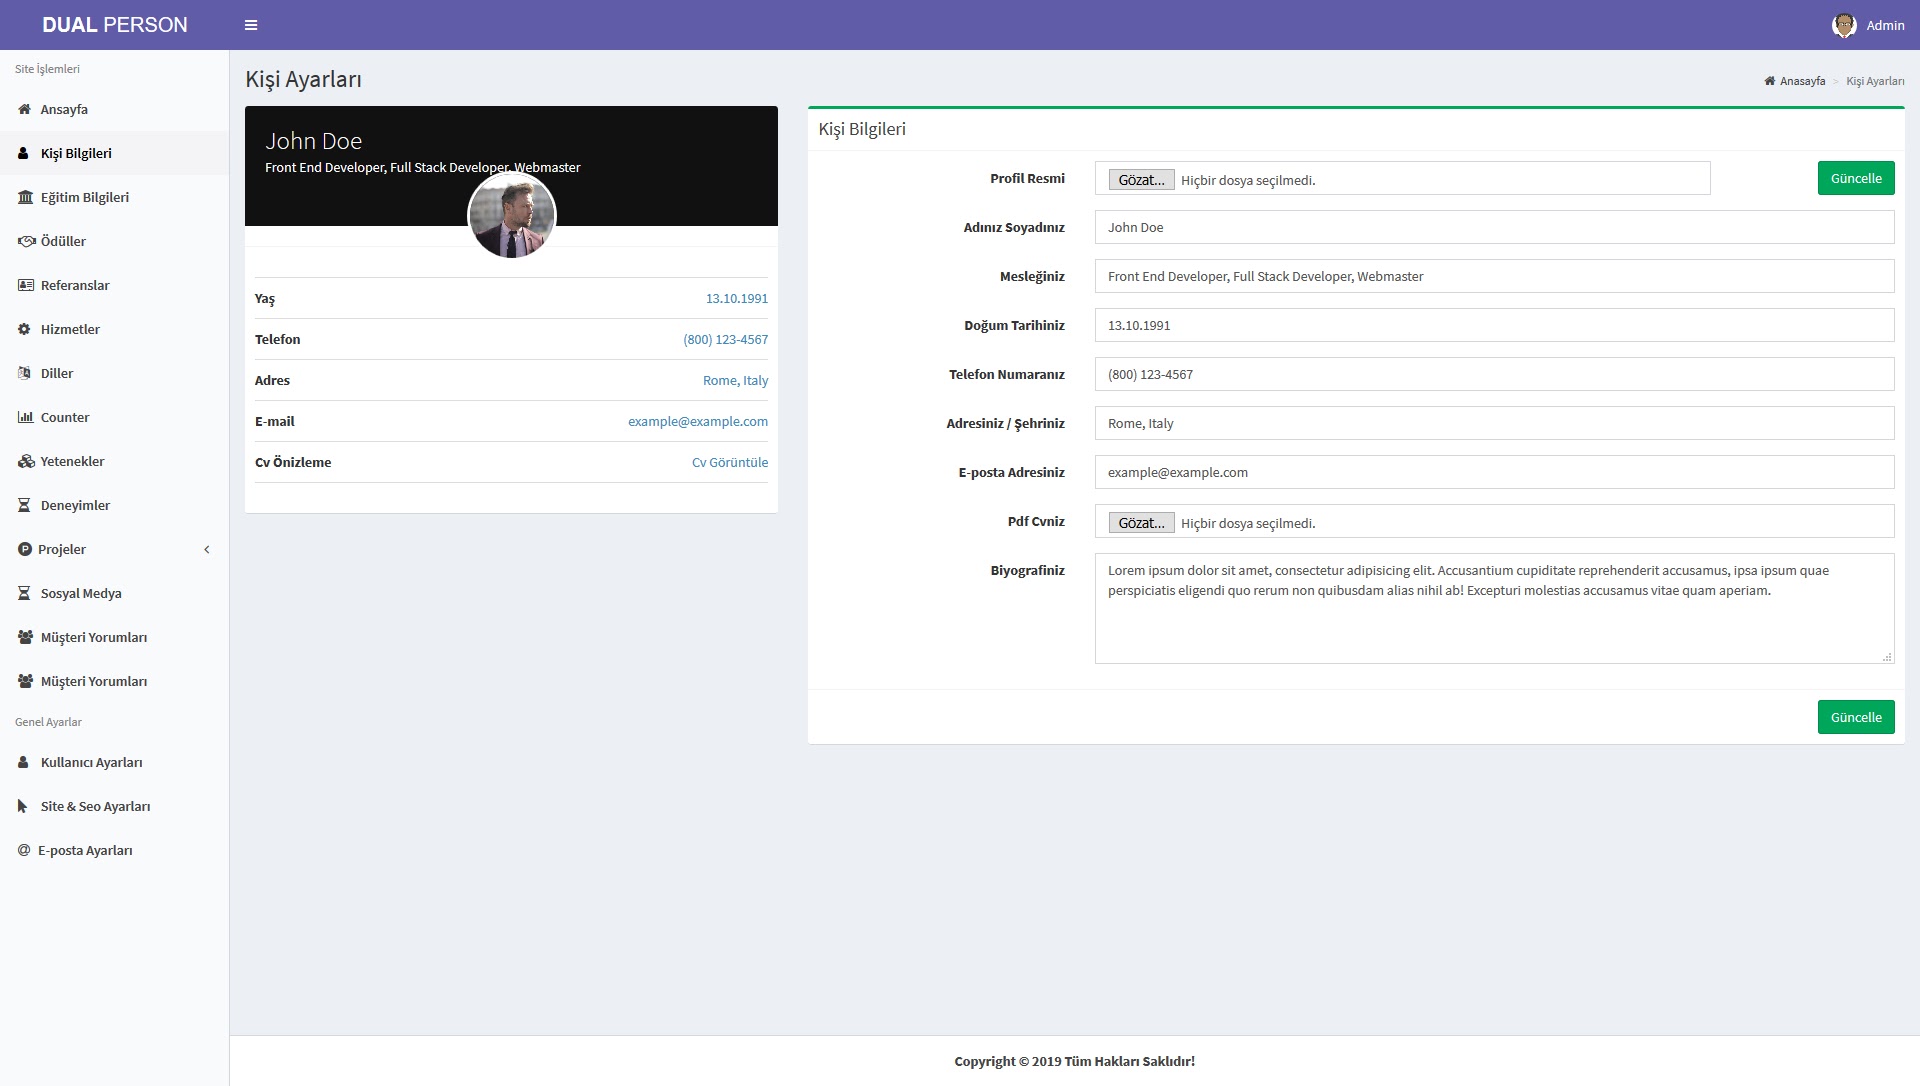Expand the Projeler submenu chevron
This screenshot has height=1086, width=1920.
[207, 549]
